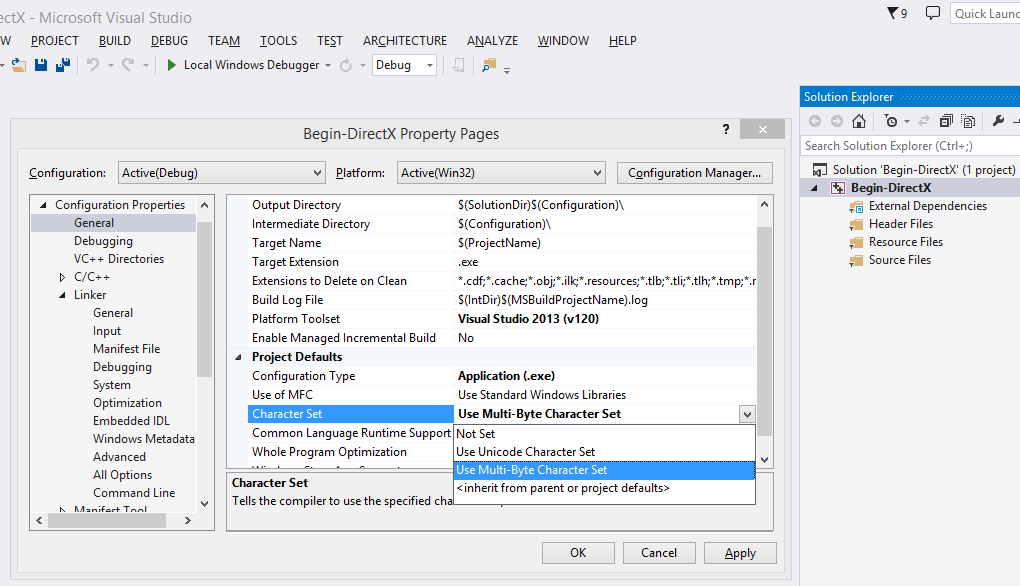Click the Header Files folder icon
The image size is (1020, 586).
point(856,225)
